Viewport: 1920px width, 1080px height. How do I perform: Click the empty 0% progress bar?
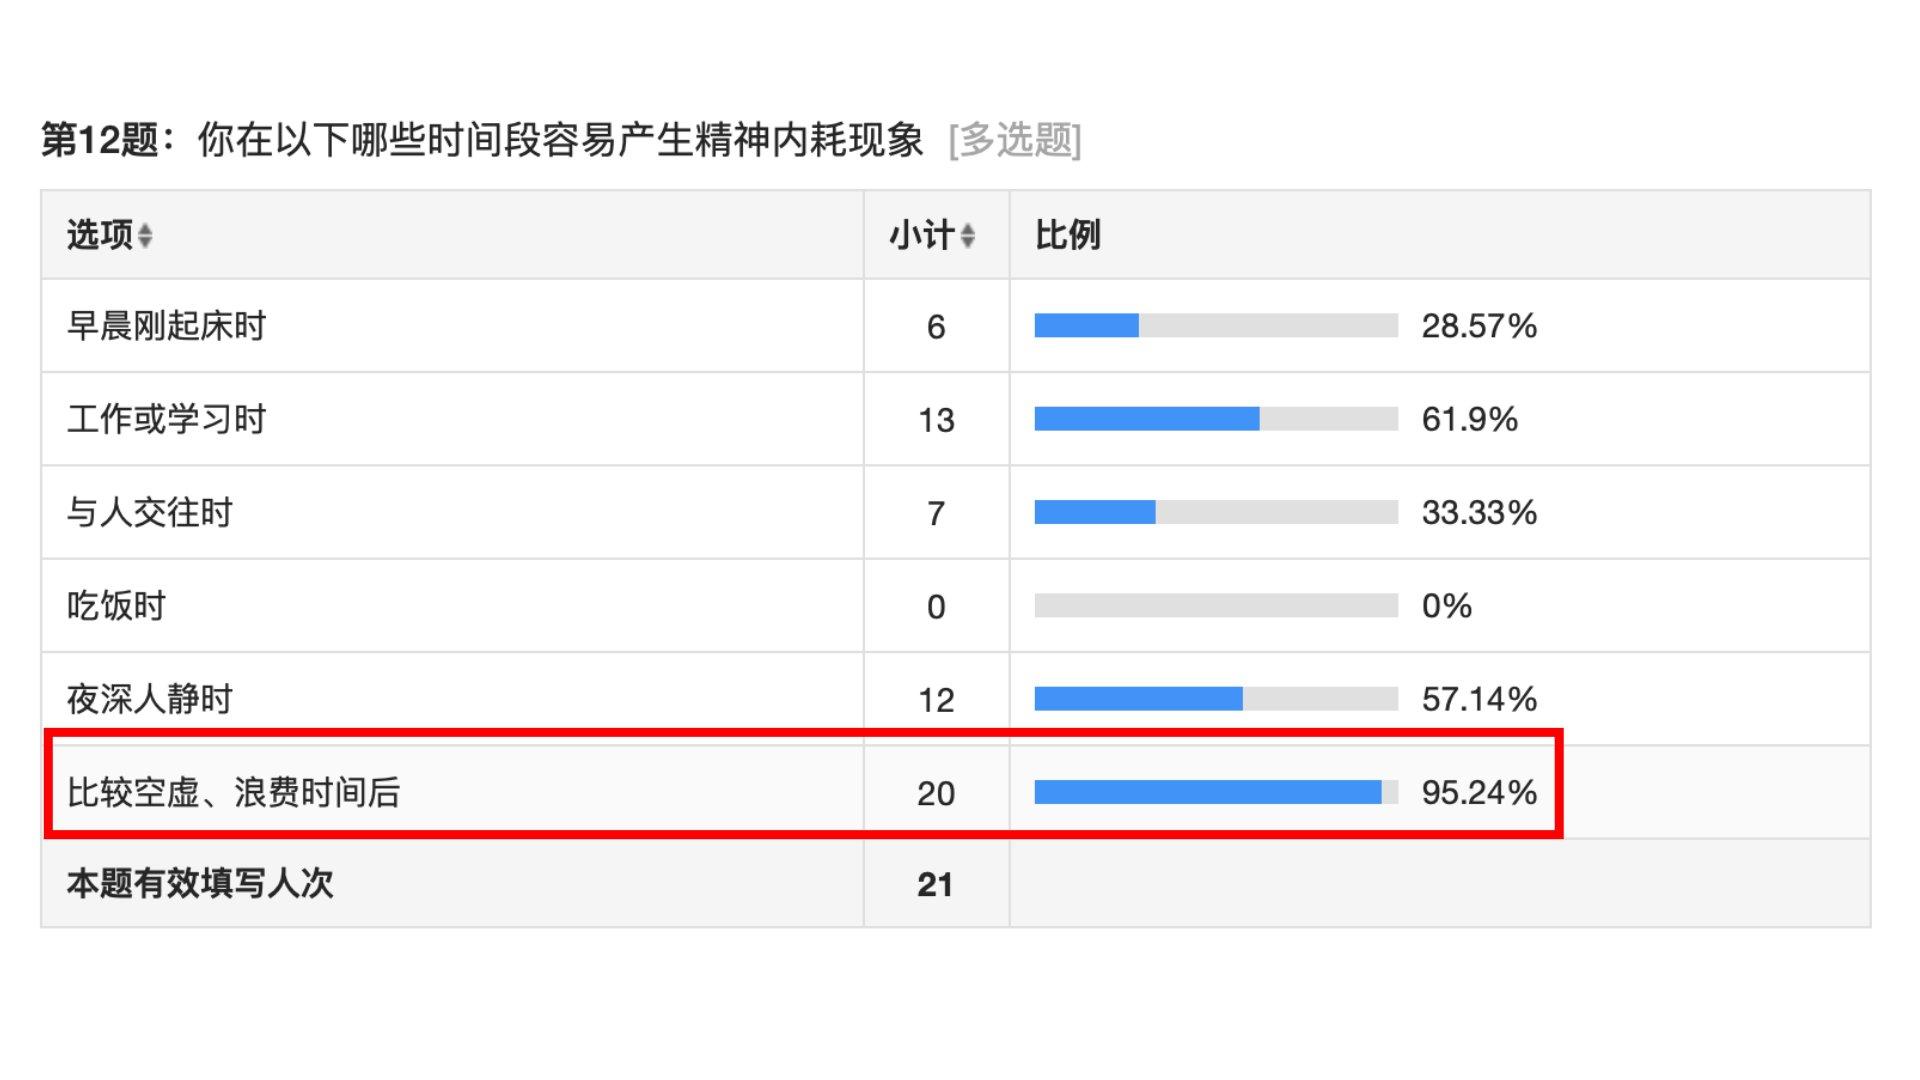click(x=1215, y=606)
